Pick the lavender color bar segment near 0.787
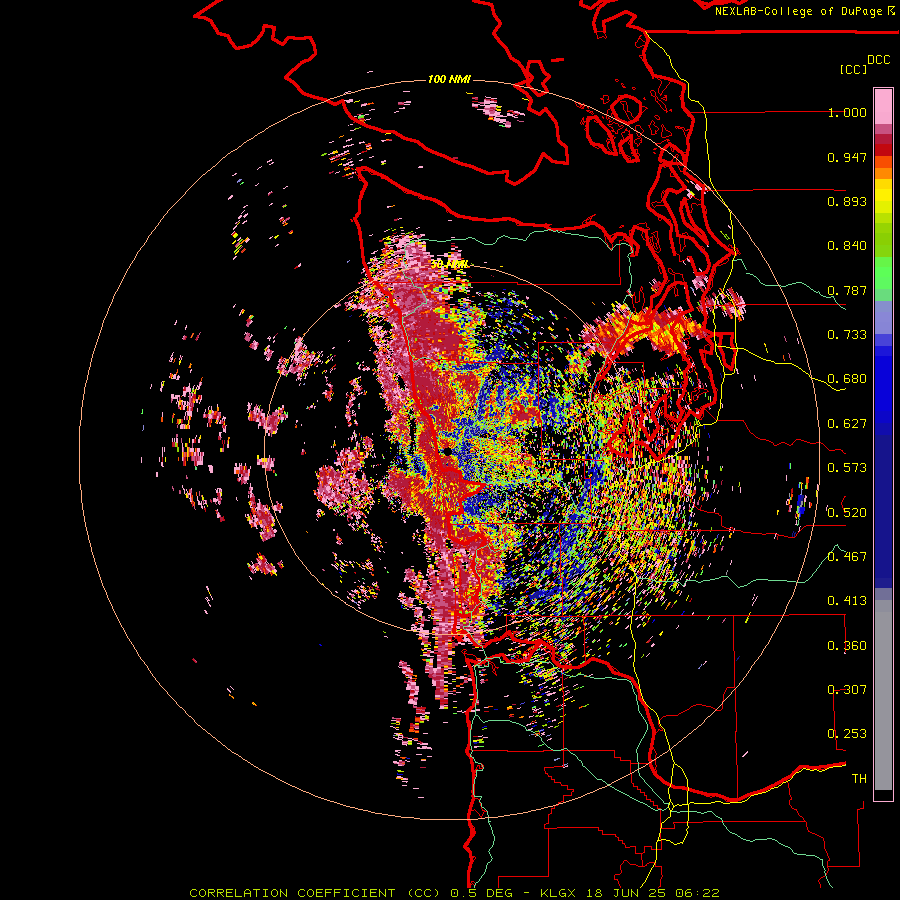The height and width of the screenshot is (900, 900). pos(883,317)
